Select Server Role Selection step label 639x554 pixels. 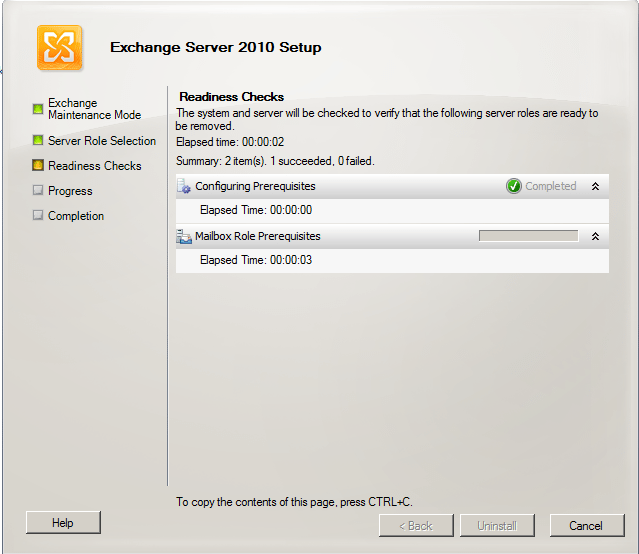tap(102, 141)
